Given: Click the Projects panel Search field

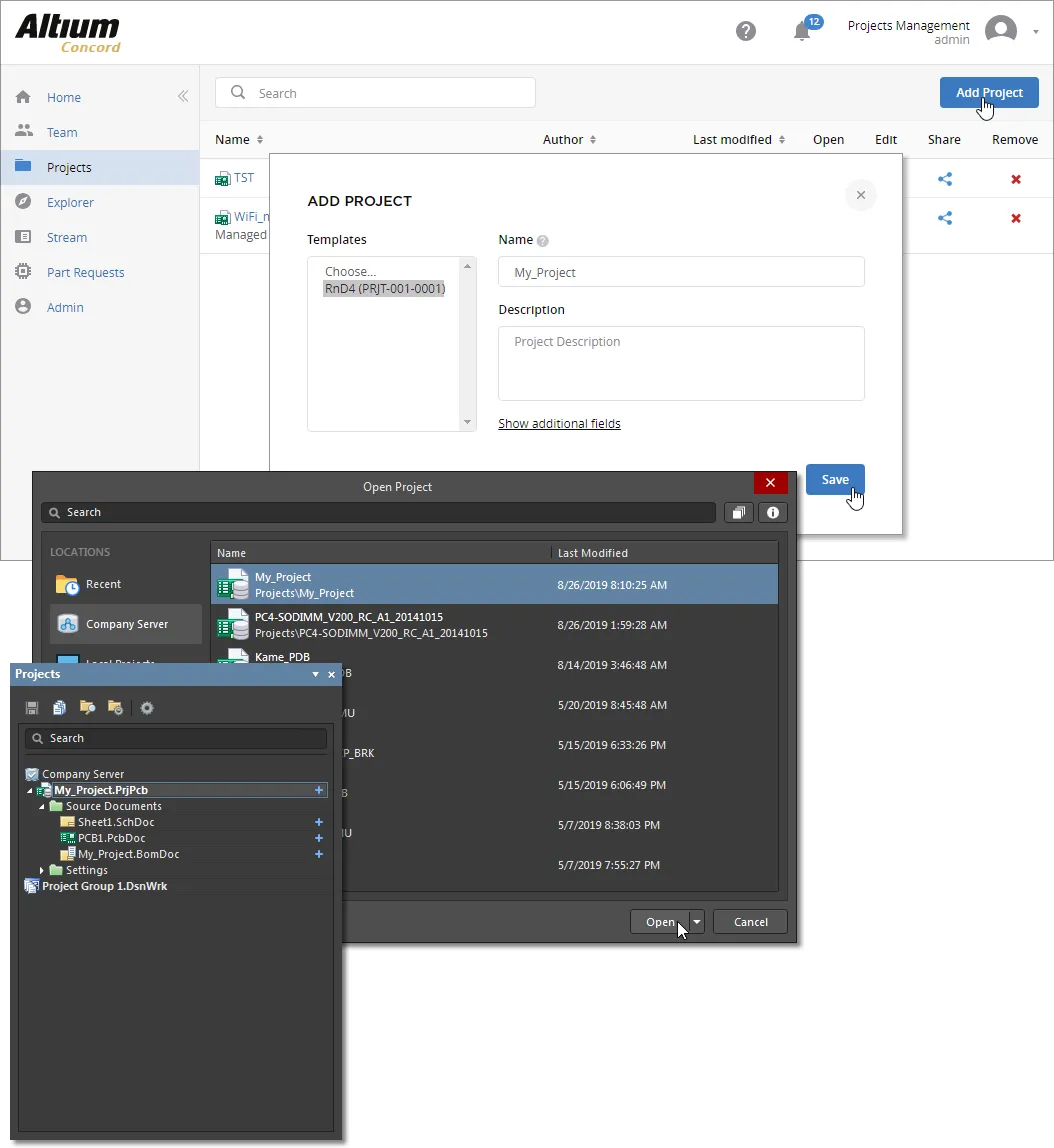Looking at the screenshot, I should coord(176,739).
